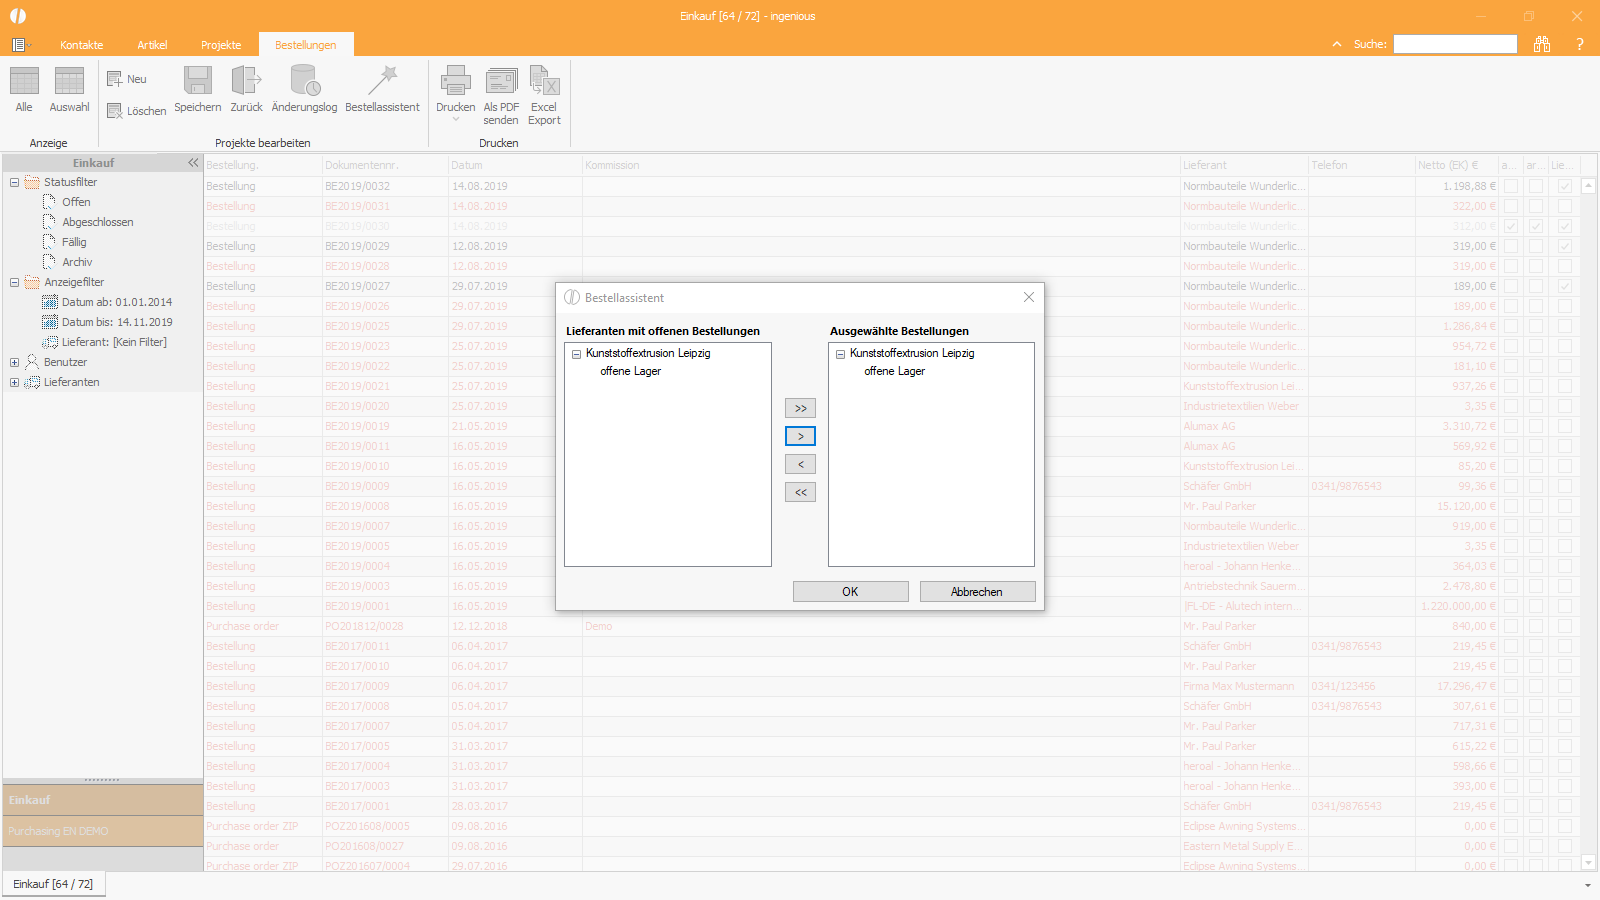The height and width of the screenshot is (900, 1600).
Task: Confirm dialog with OK button
Action: [x=850, y=592]
